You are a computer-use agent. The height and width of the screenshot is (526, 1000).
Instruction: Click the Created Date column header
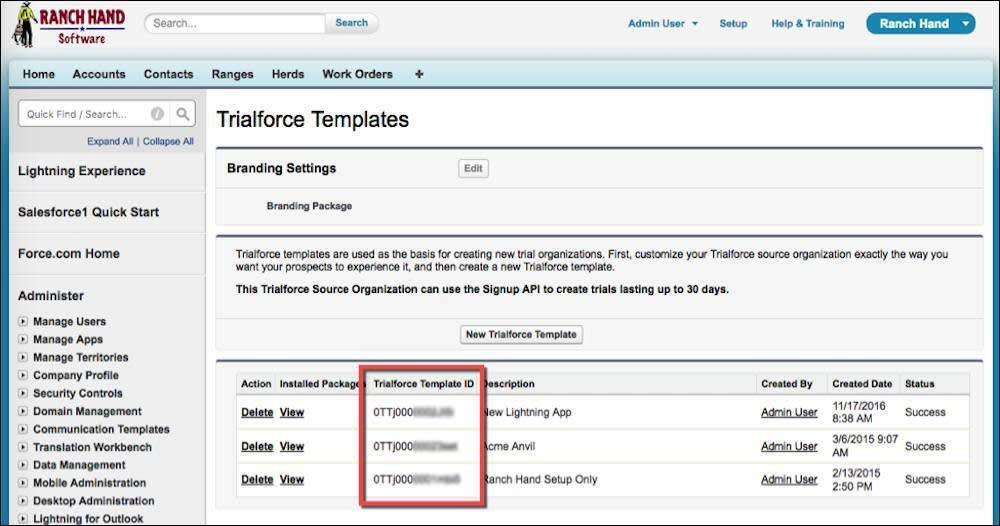pyautogui.click(x=862, y=384)
